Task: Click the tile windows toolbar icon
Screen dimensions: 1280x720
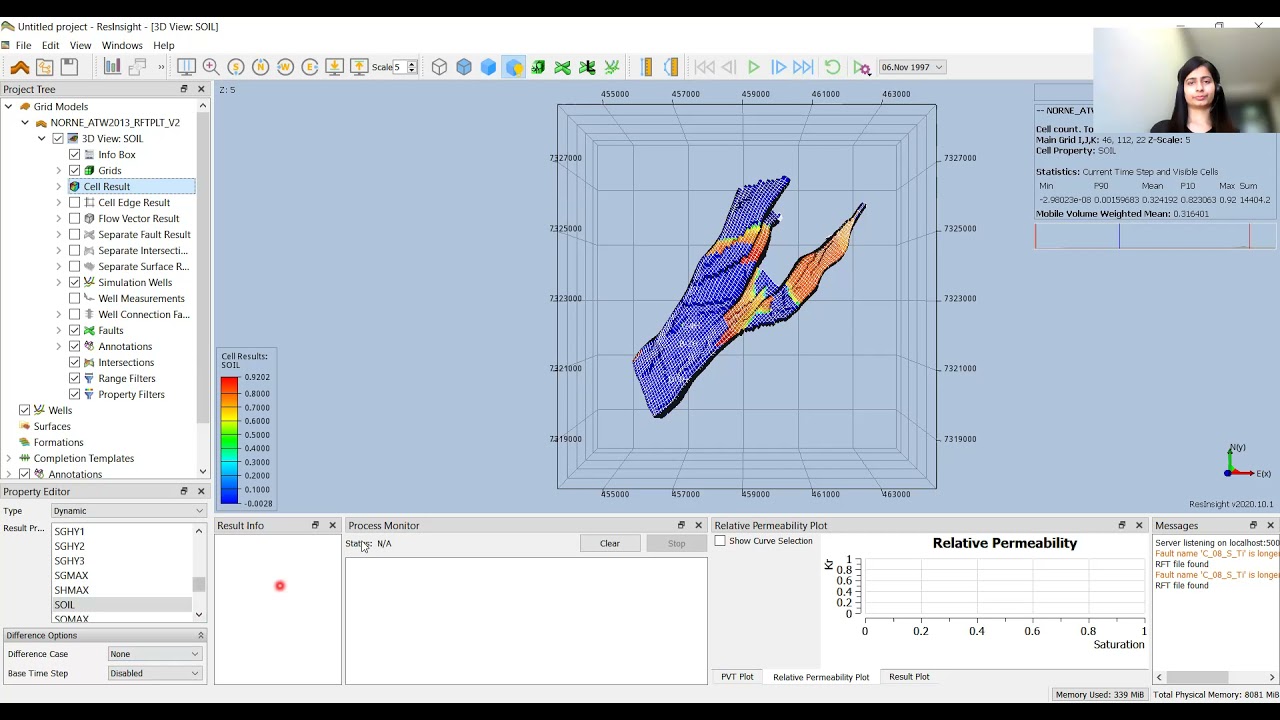Action: (186, 67)
